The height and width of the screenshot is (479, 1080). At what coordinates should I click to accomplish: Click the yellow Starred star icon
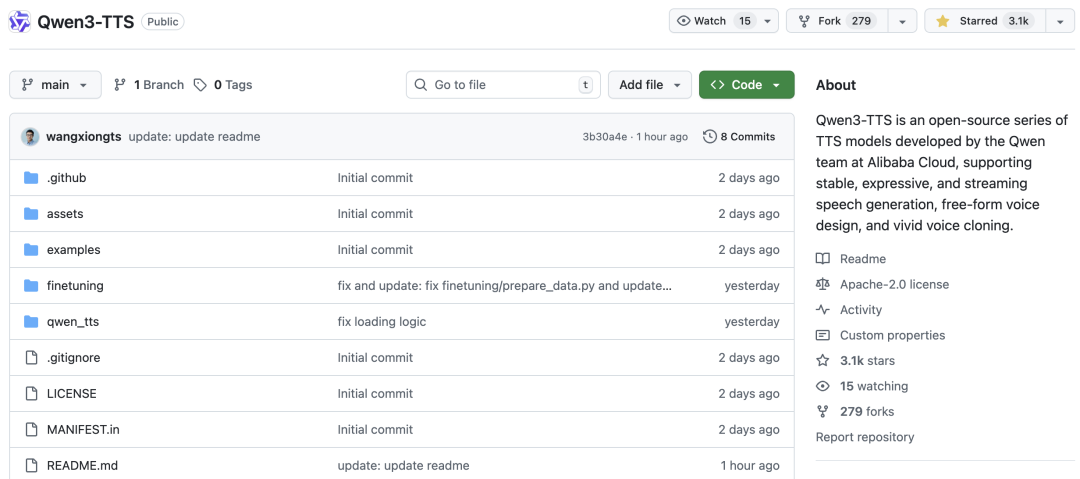[942, 21]
